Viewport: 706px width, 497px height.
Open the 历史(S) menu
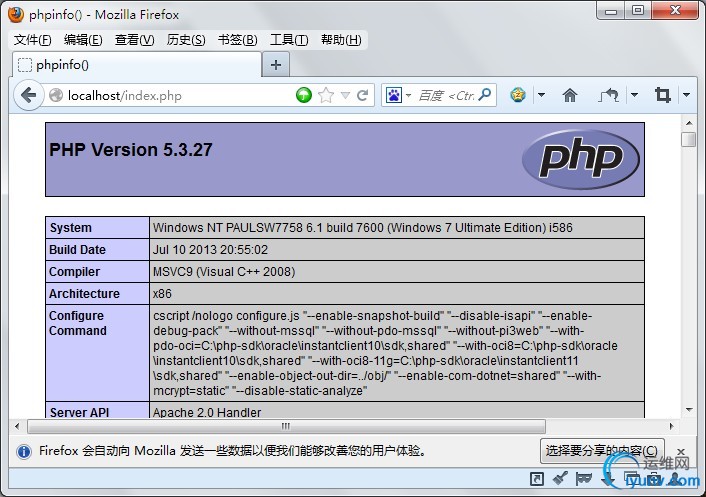[x=186, y=40]
